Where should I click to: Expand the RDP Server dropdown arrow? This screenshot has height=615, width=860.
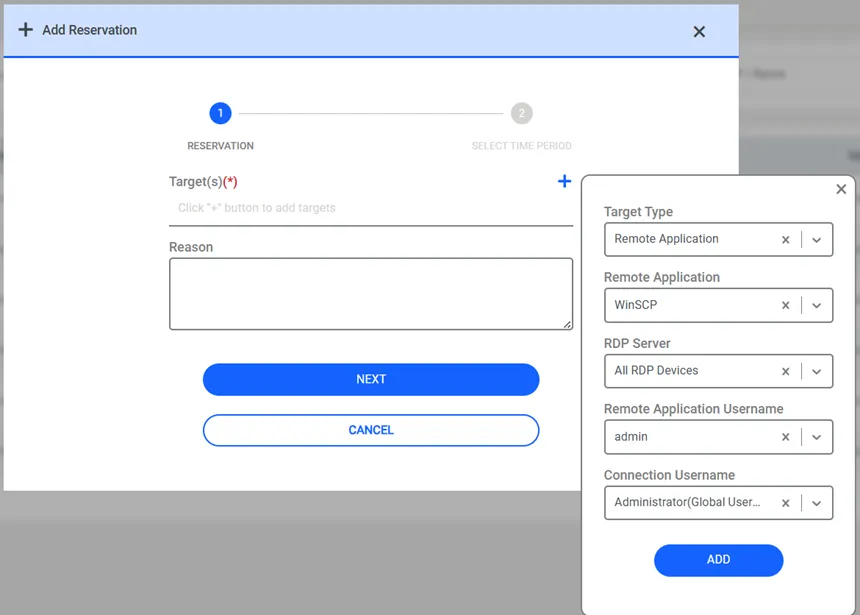coord(817,371)
